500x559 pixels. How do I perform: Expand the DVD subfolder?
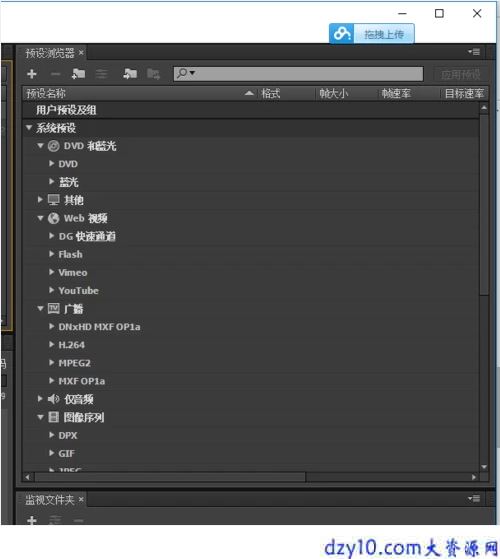(x=52, y=163)
